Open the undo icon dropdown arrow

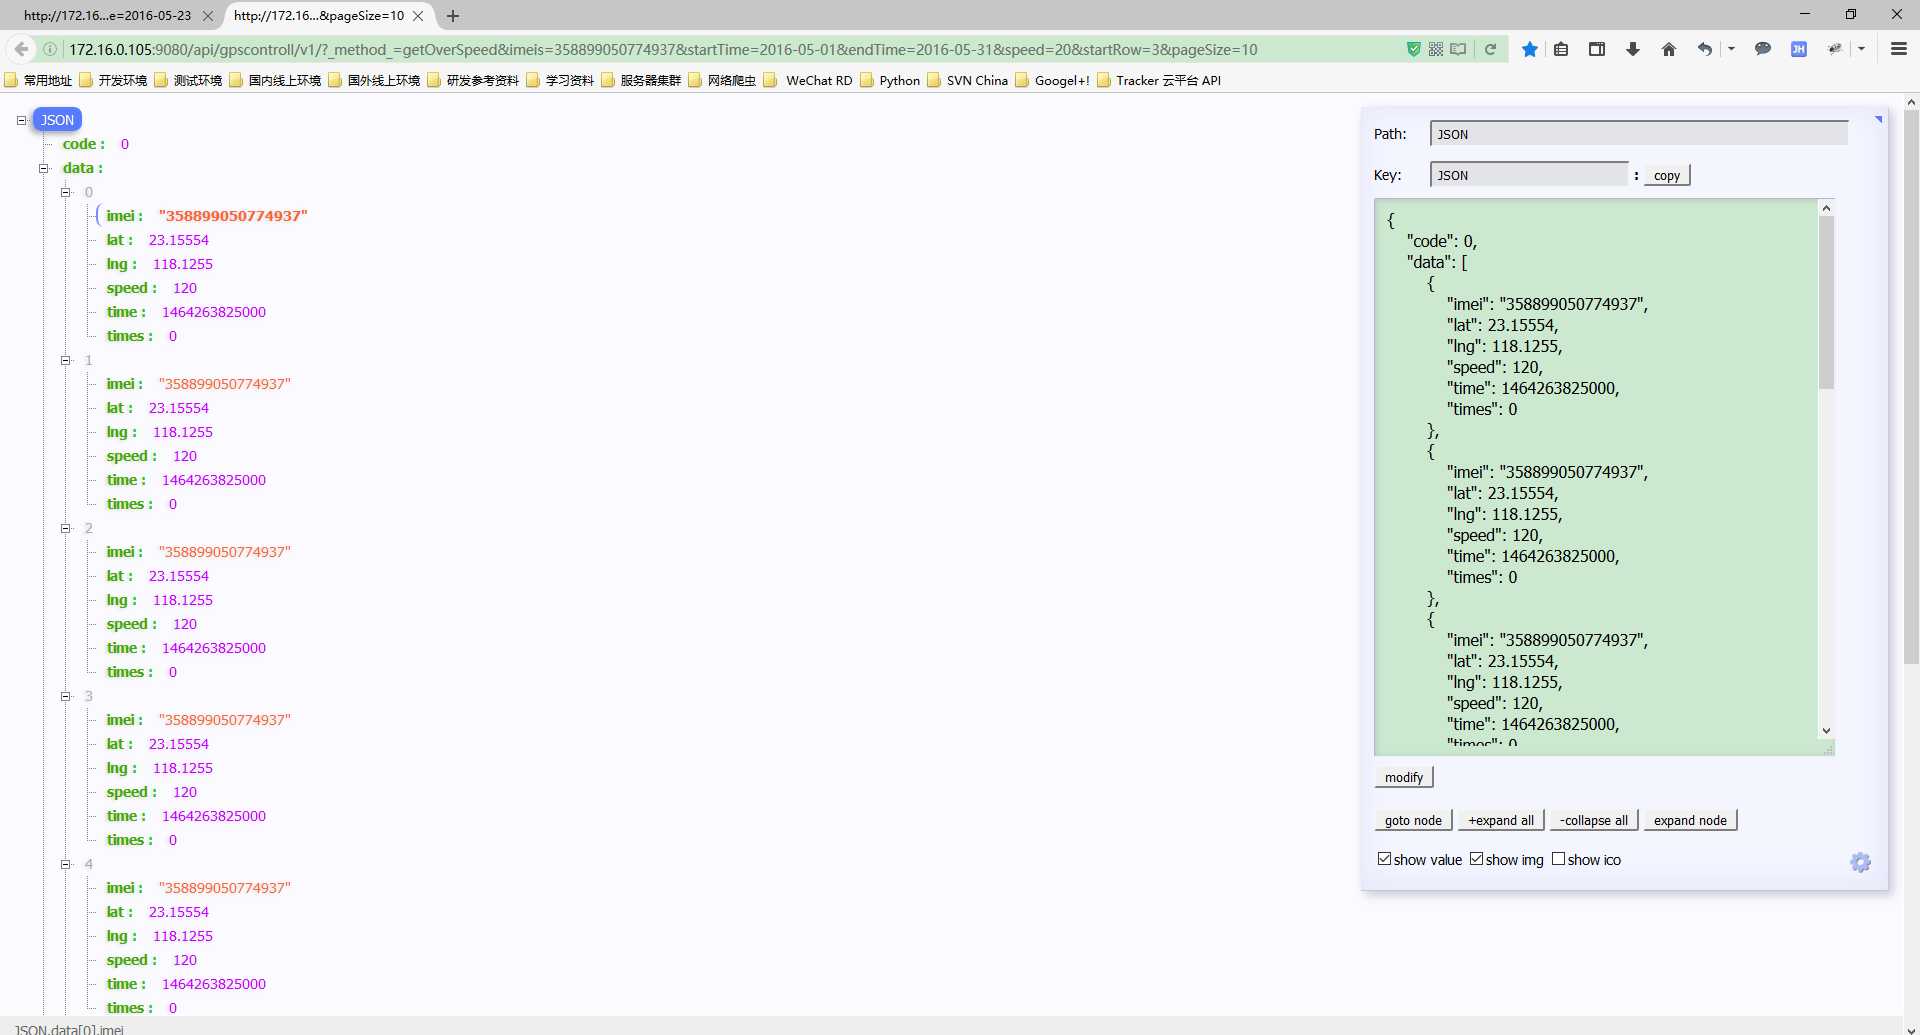(x=1731, y=49)
